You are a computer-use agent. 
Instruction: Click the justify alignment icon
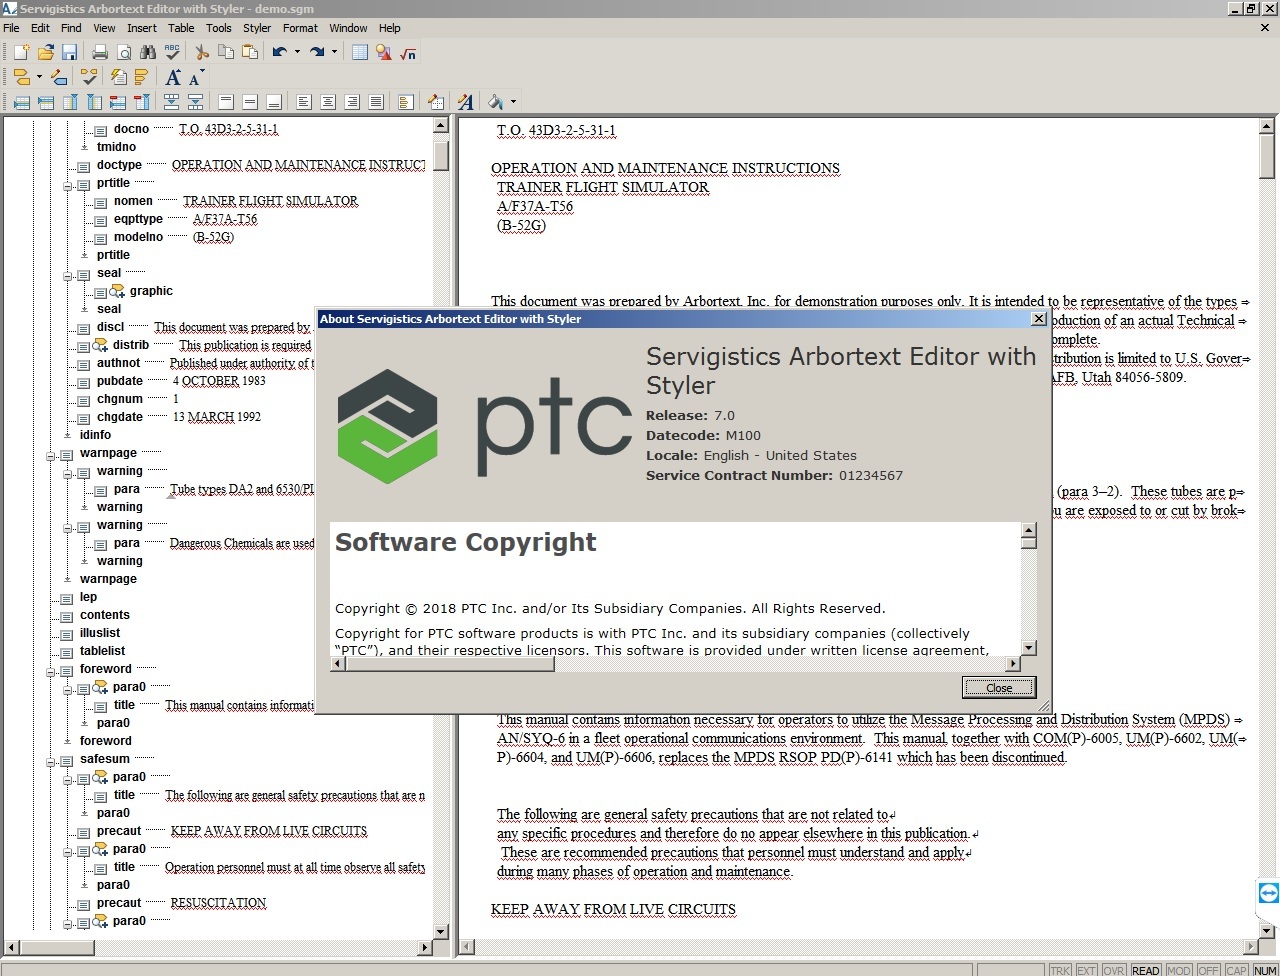click(x=376, y=102)
